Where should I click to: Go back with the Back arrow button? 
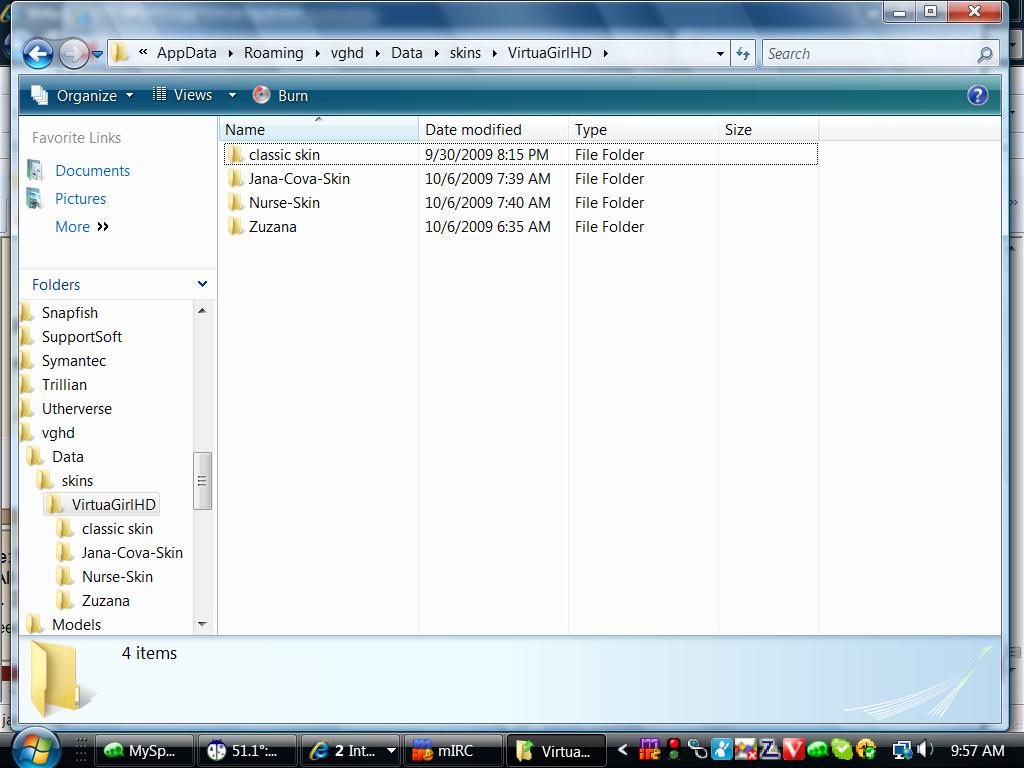pos(38,54)
